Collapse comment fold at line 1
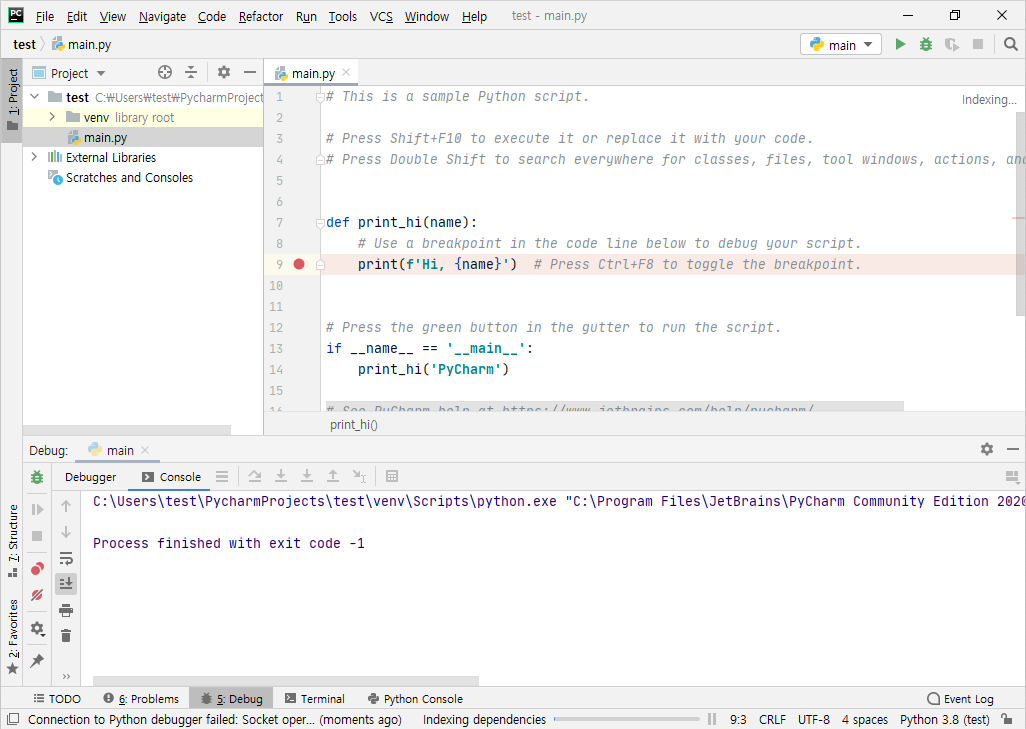This screenshot has width=1026, height=729. click(x=320, y=97)
